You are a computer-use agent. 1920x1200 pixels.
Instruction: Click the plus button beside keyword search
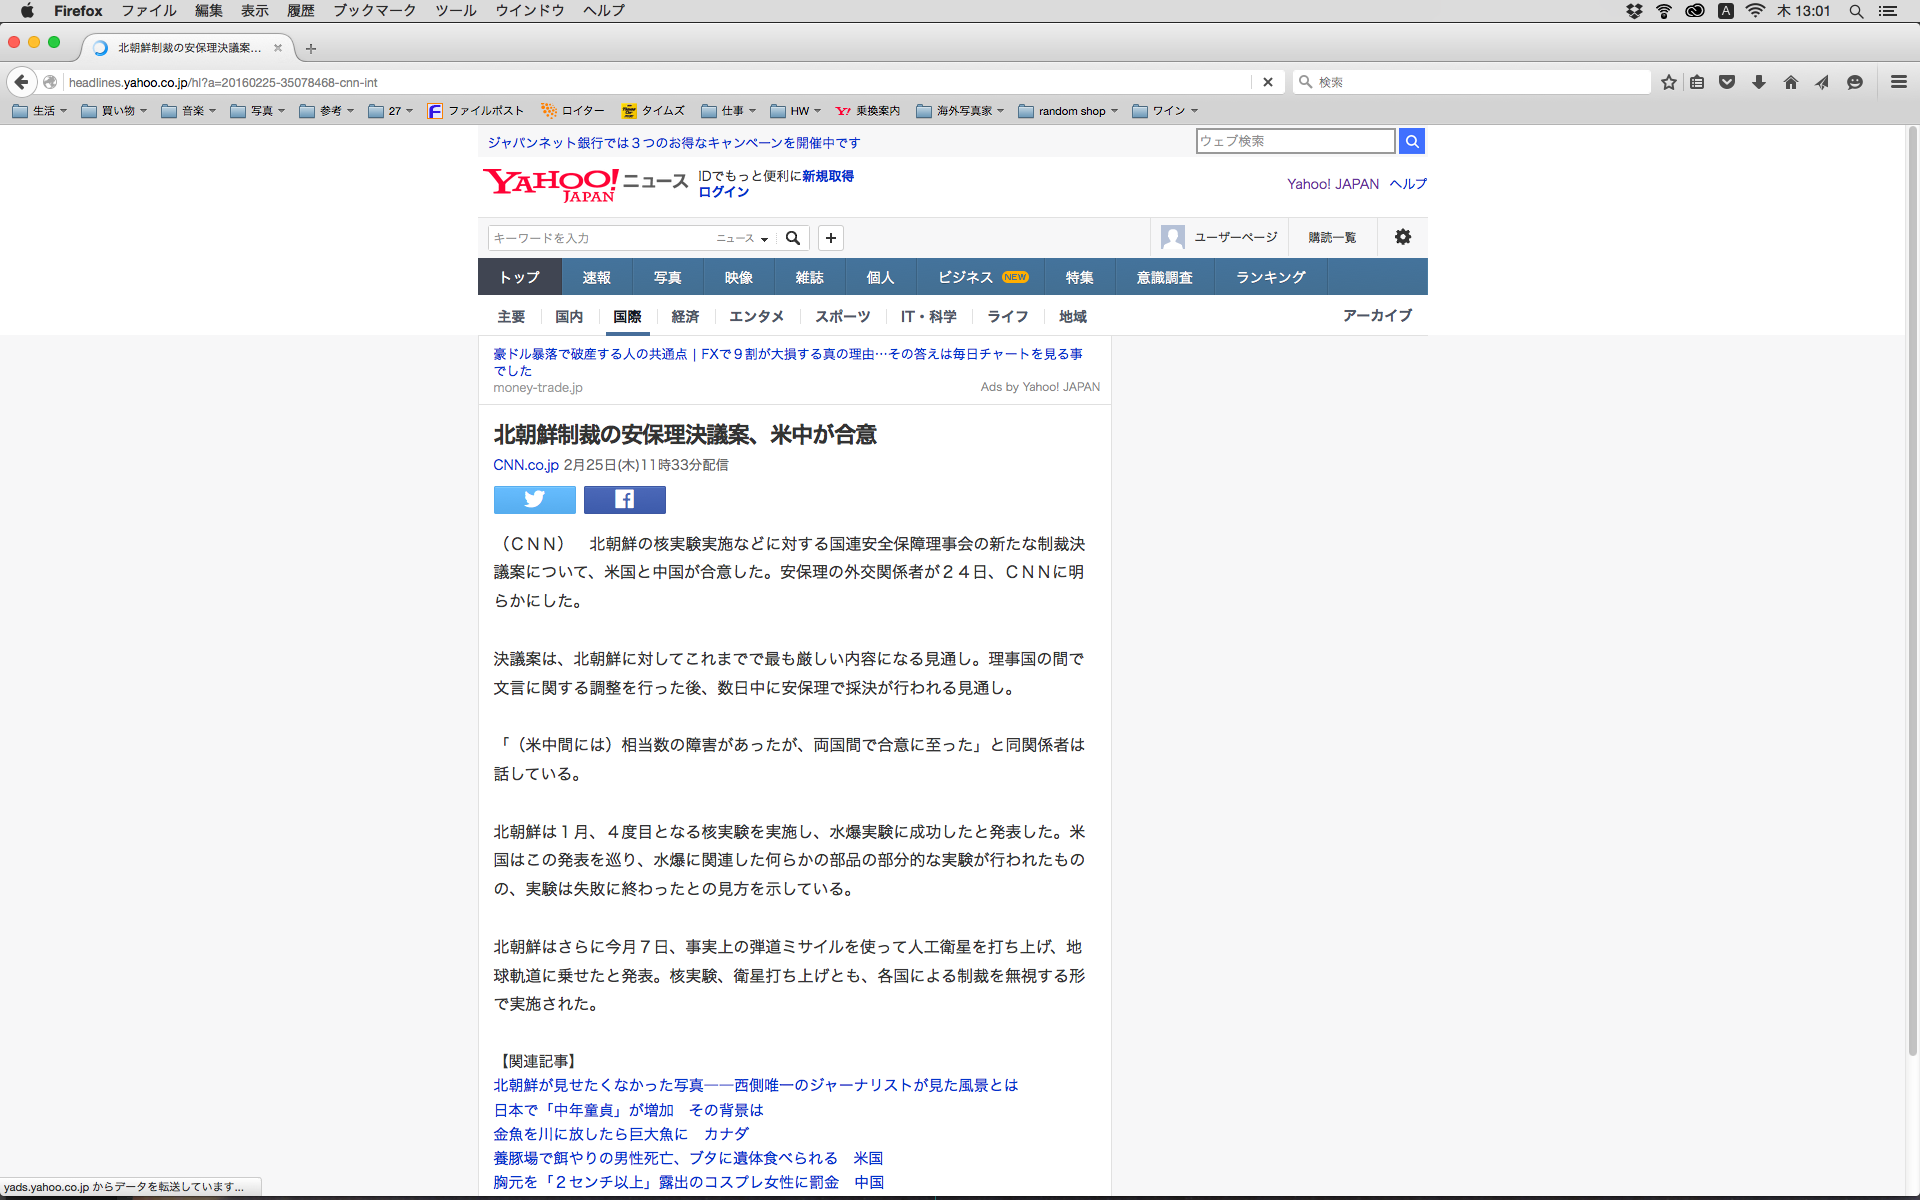coord(830,238)
